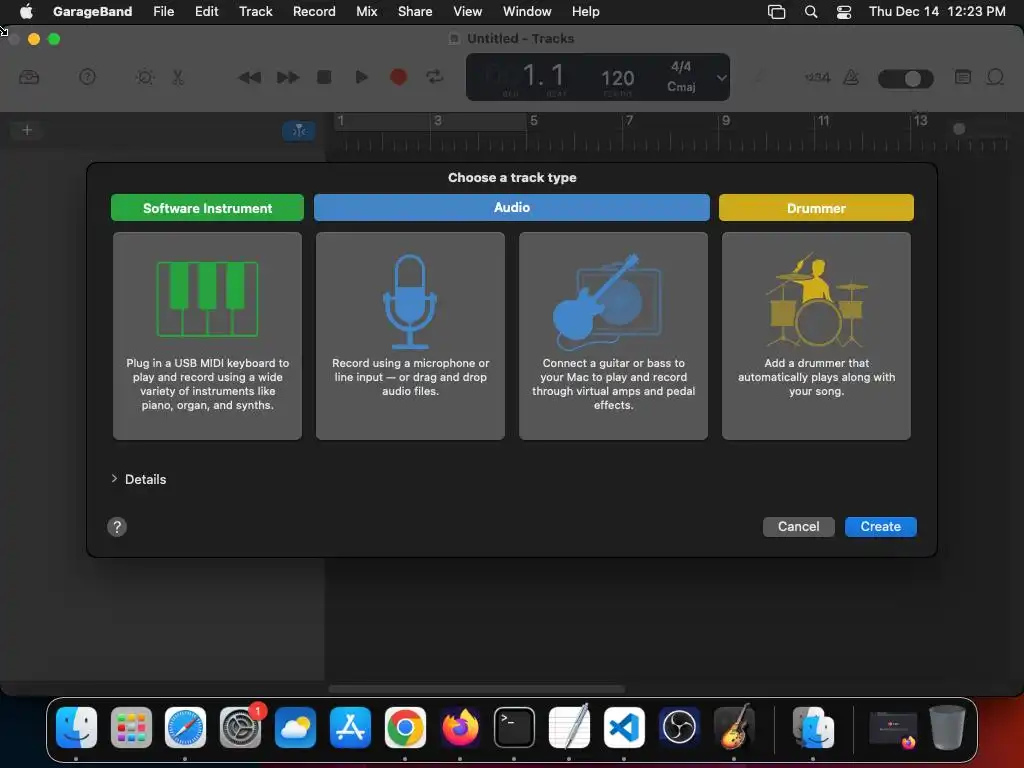Toggle the count-in 1234 button
This screenshot has height=768, width=1024.
[x=818, y=78]
